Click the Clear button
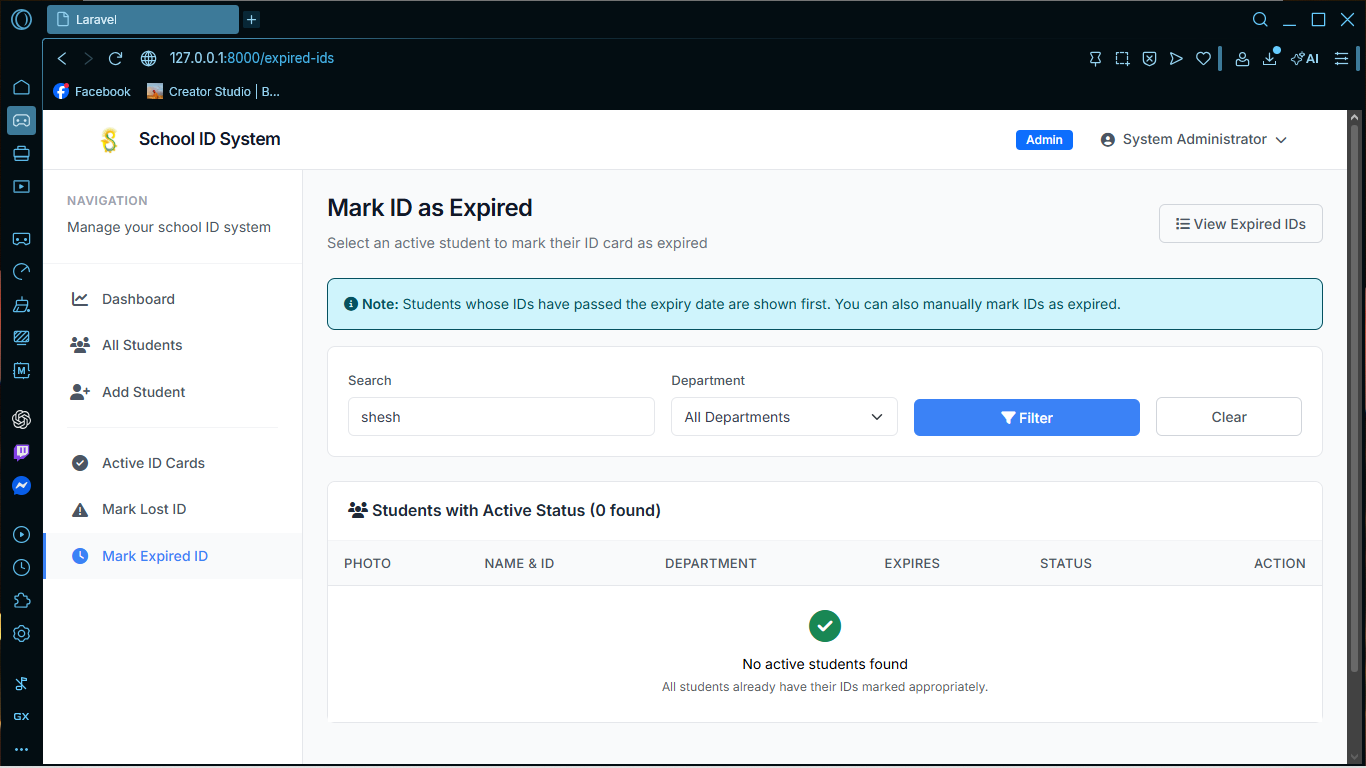Image resolution: width=1366 pixels, height=768 pixels. coord(1229,417)
